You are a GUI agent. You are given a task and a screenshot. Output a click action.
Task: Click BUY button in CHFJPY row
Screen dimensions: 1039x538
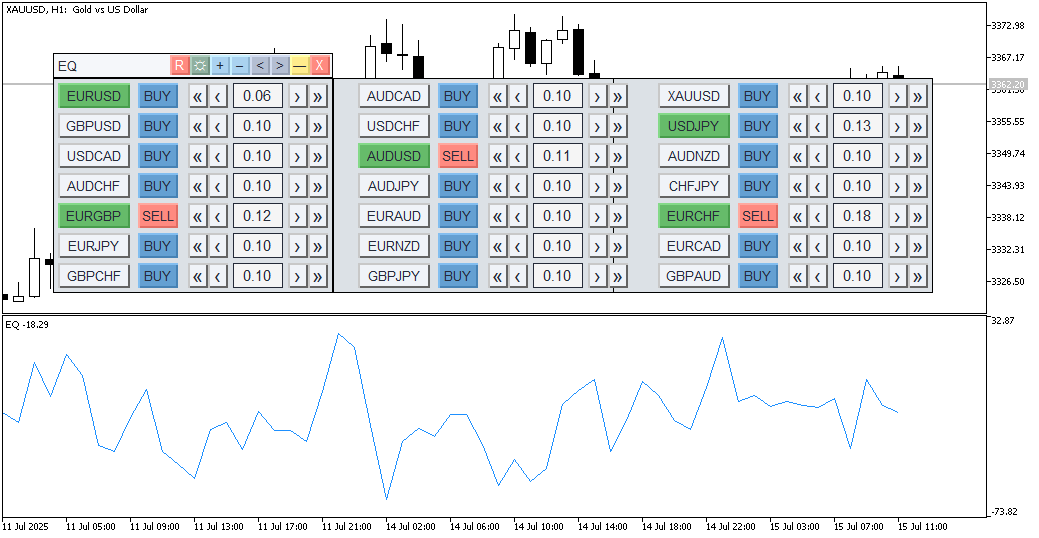(x=757, y=186)
